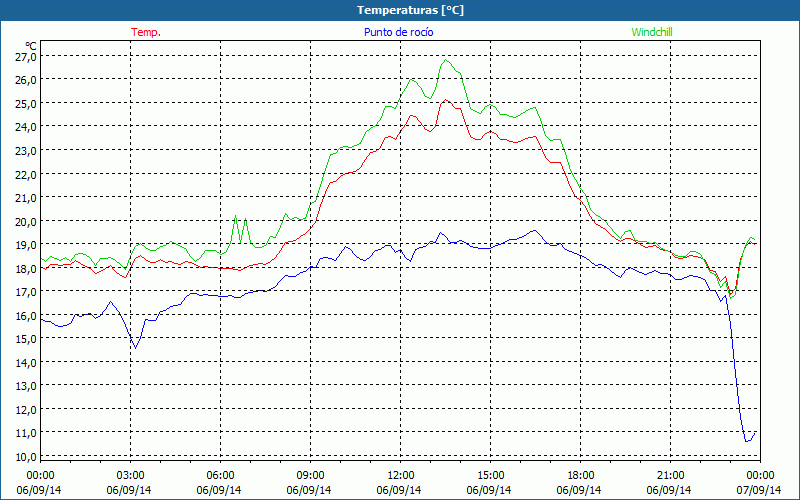The height and width of the screenshot is (500, 800).
Task: Click the 09:00 time axis label
Action: pyautogui.click(x=310, y=476)
